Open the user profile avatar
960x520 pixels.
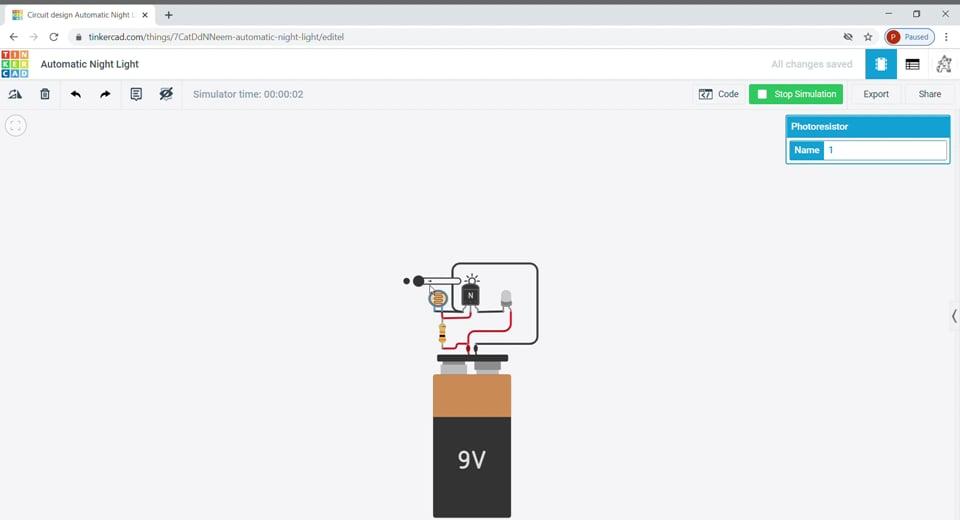pos(943,64)
